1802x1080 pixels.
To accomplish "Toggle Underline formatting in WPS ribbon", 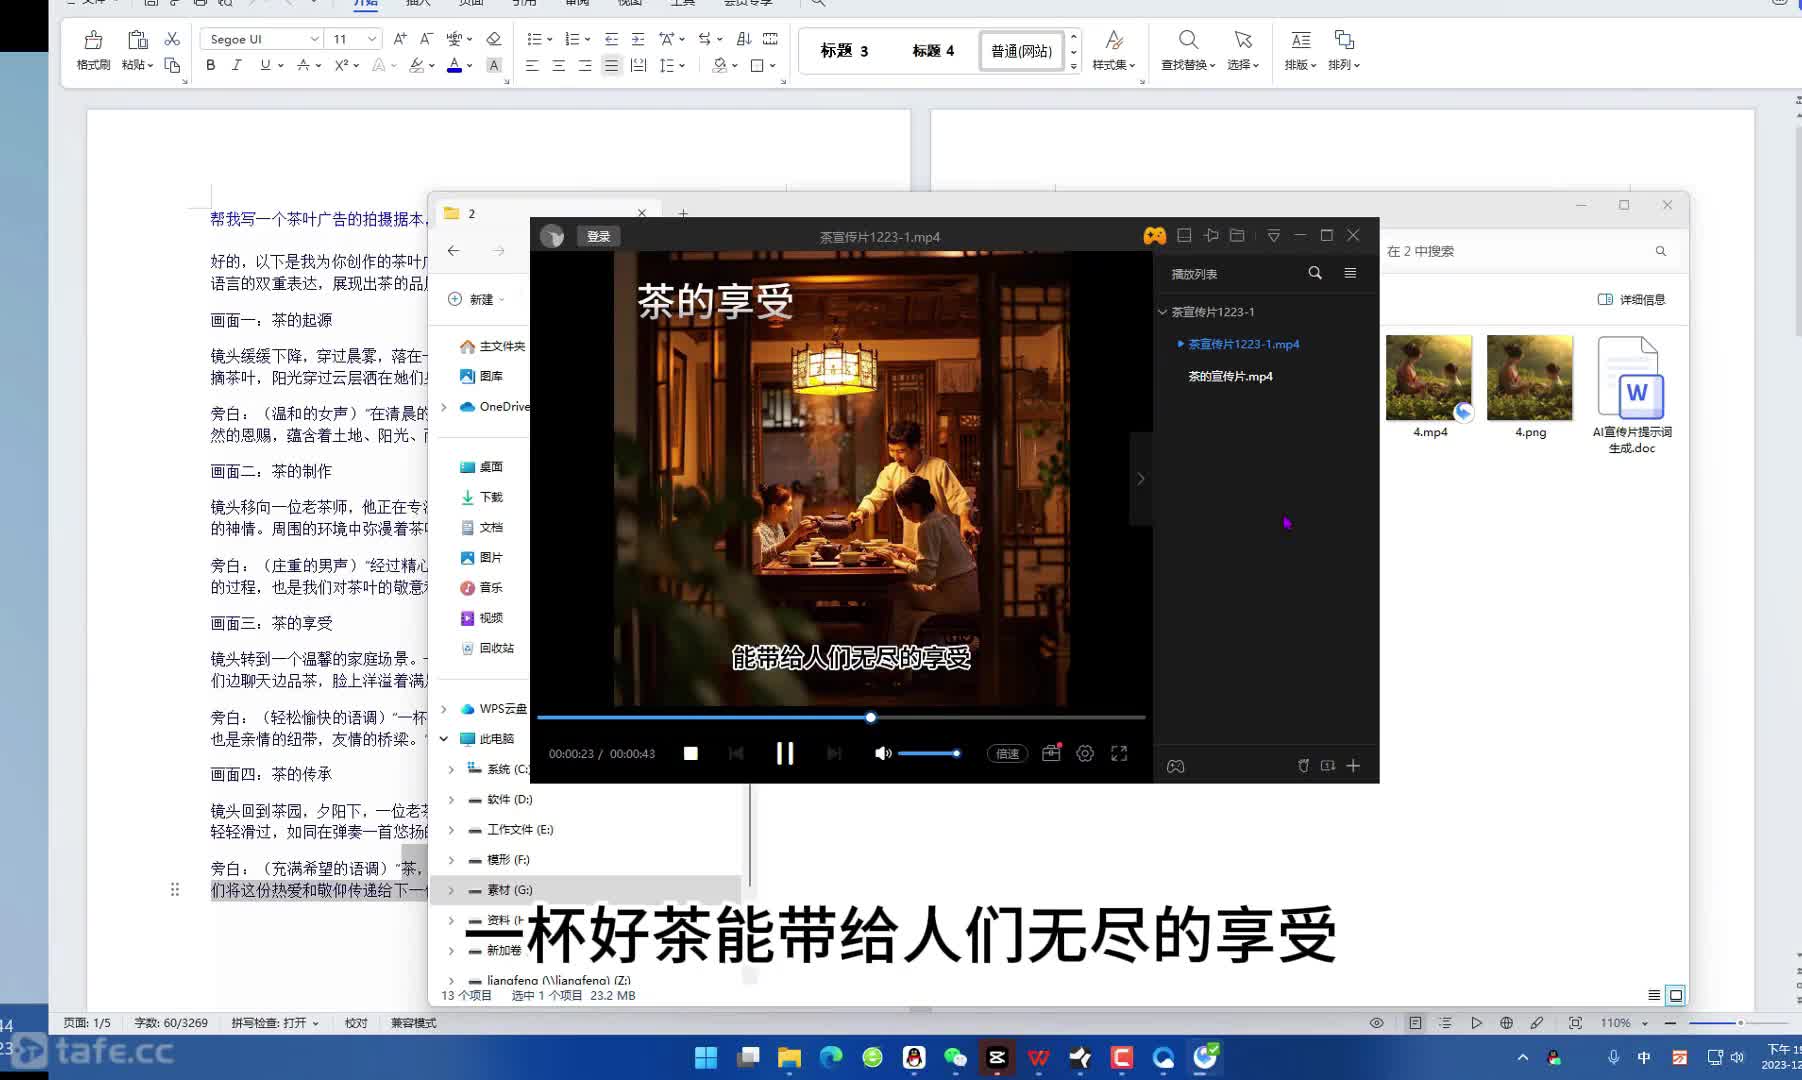I will pyautogui.click(x=265, y=65).
